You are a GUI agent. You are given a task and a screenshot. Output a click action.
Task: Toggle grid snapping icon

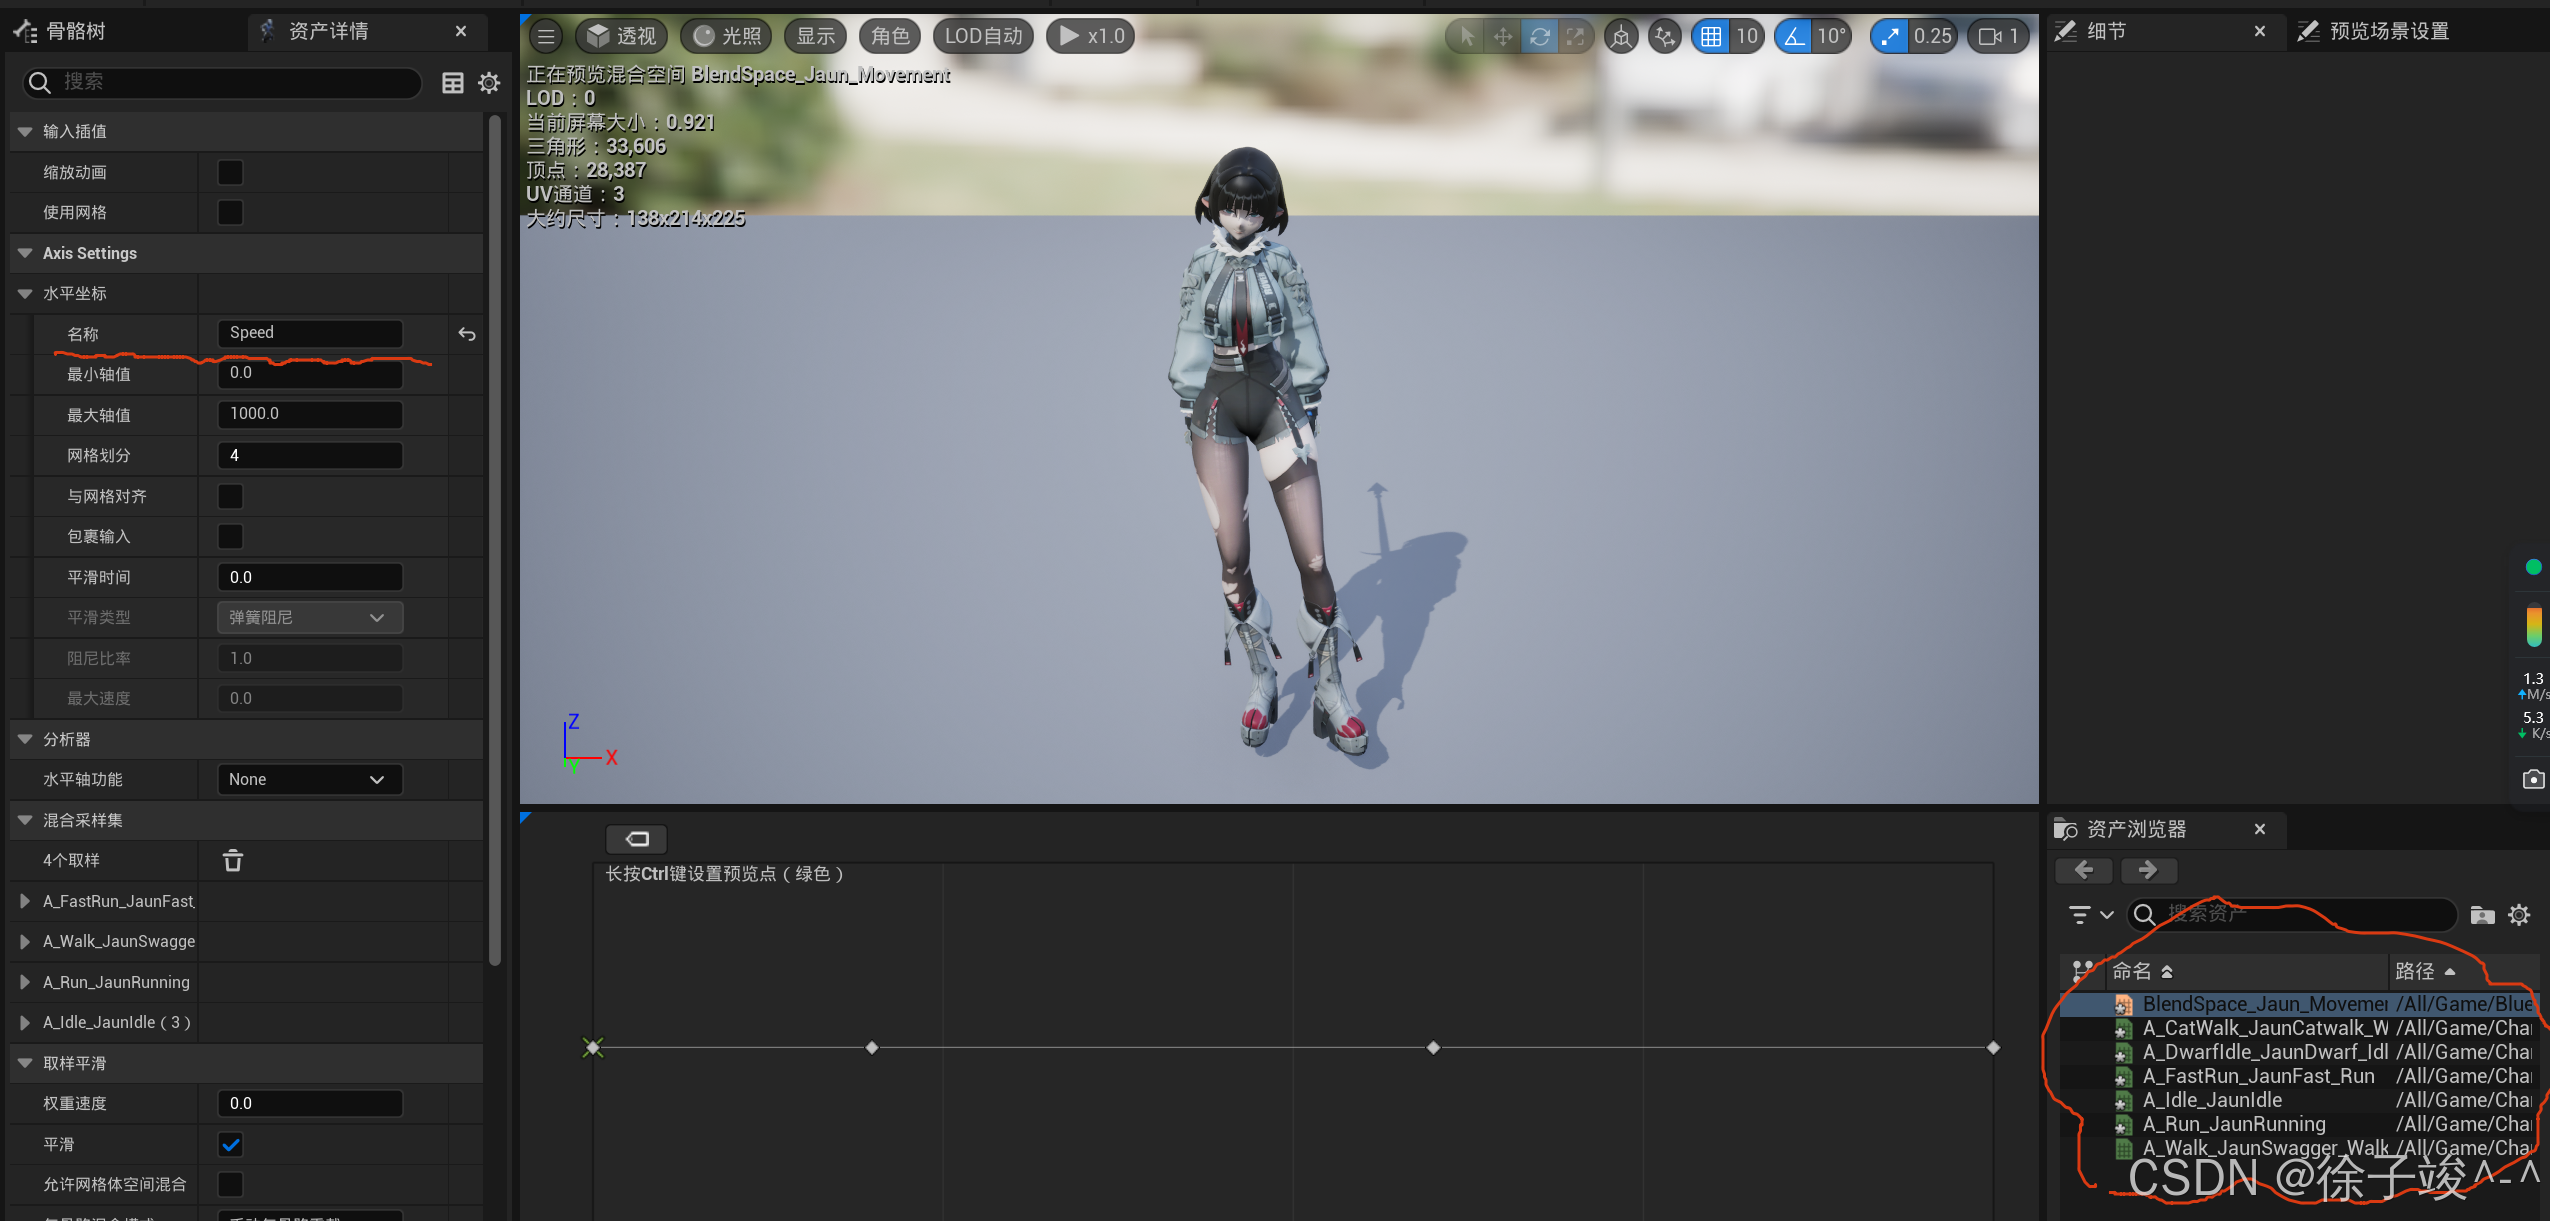[x=1711, y=37]
